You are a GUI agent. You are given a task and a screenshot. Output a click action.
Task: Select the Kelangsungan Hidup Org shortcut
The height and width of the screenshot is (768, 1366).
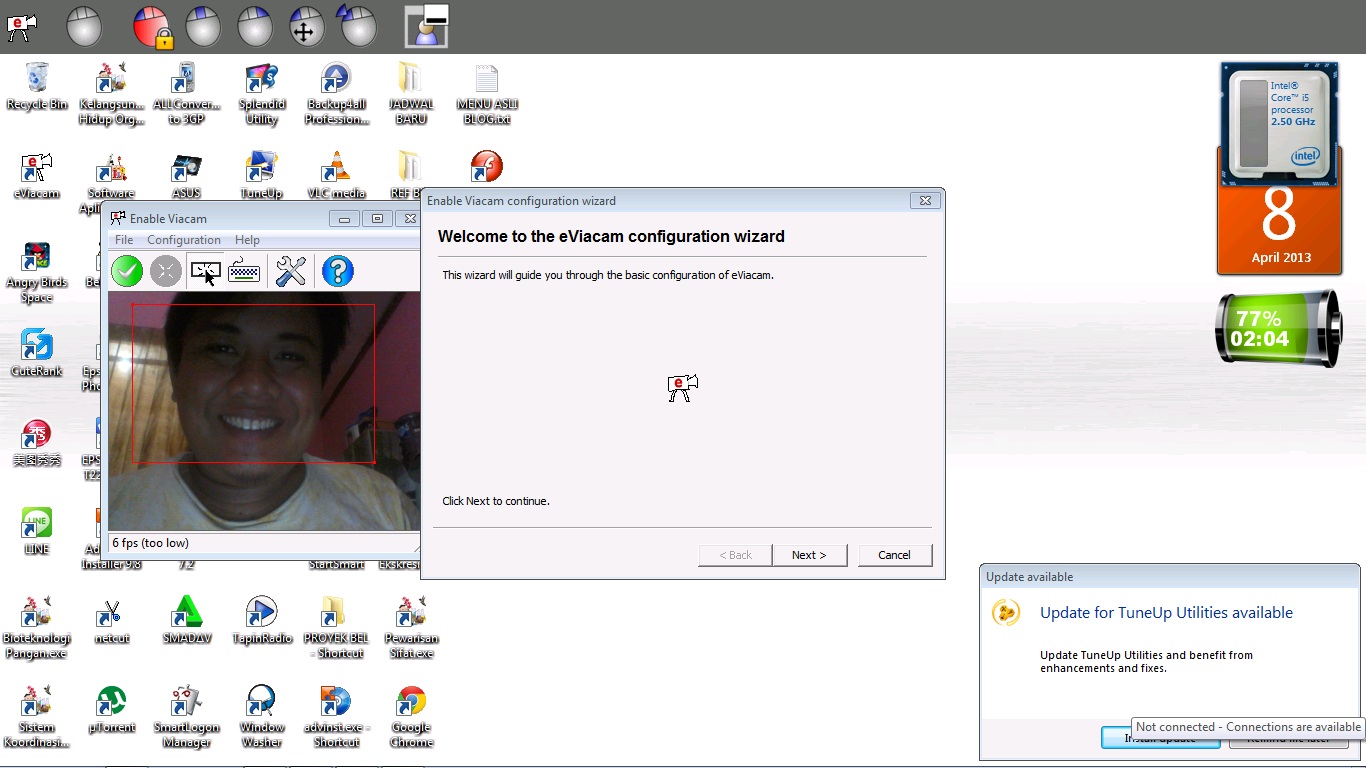click(111, 94)
